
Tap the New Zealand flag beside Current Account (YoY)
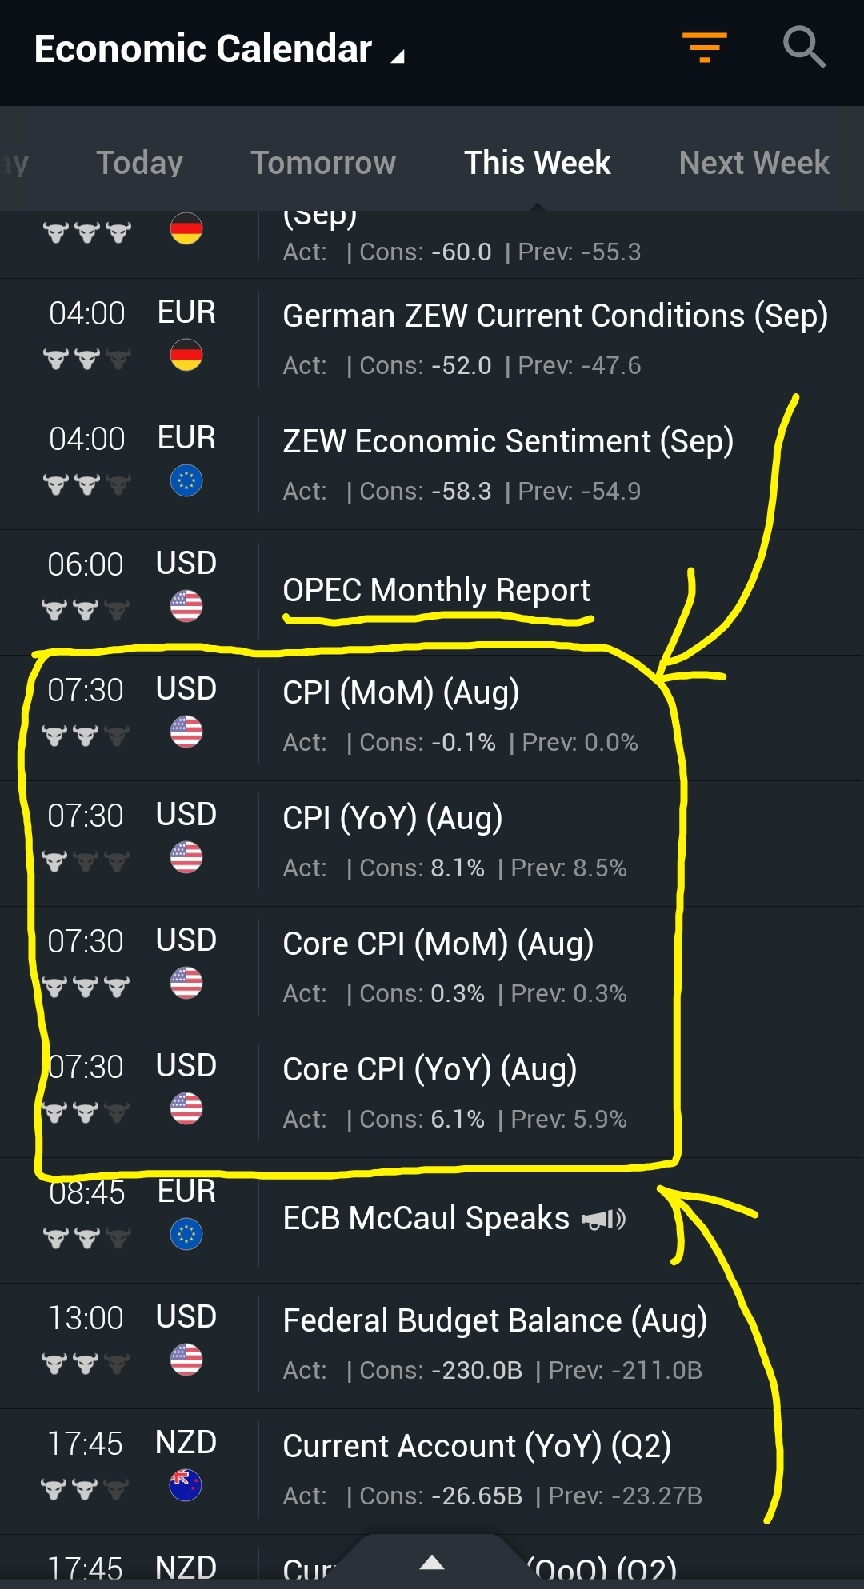tap(186, 1485)
